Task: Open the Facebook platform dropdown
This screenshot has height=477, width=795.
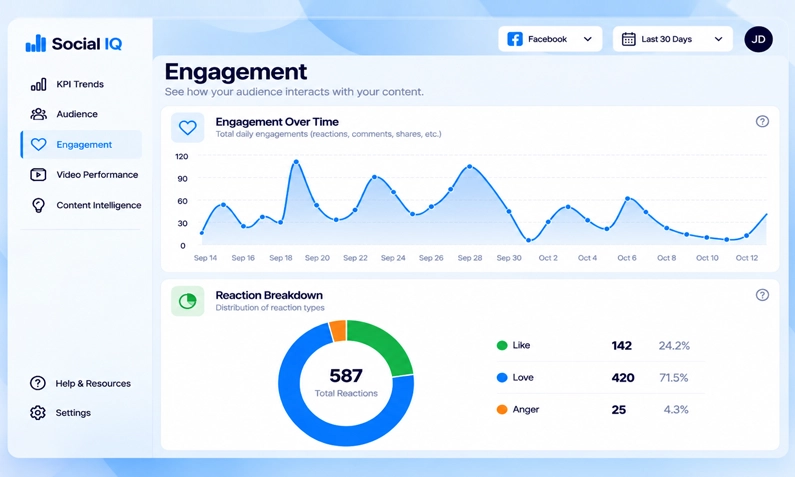Action: click(x=550, y=39)
